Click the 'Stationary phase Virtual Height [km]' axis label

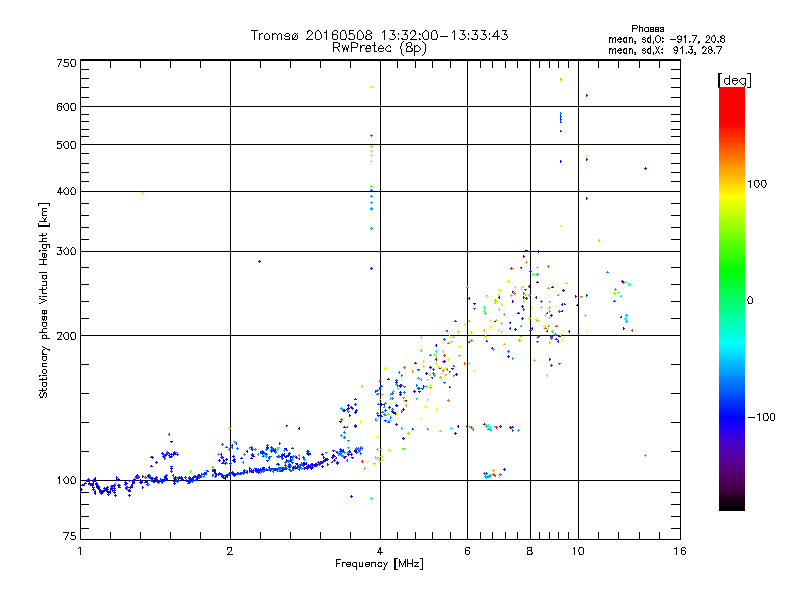click(x=44, y=300)
